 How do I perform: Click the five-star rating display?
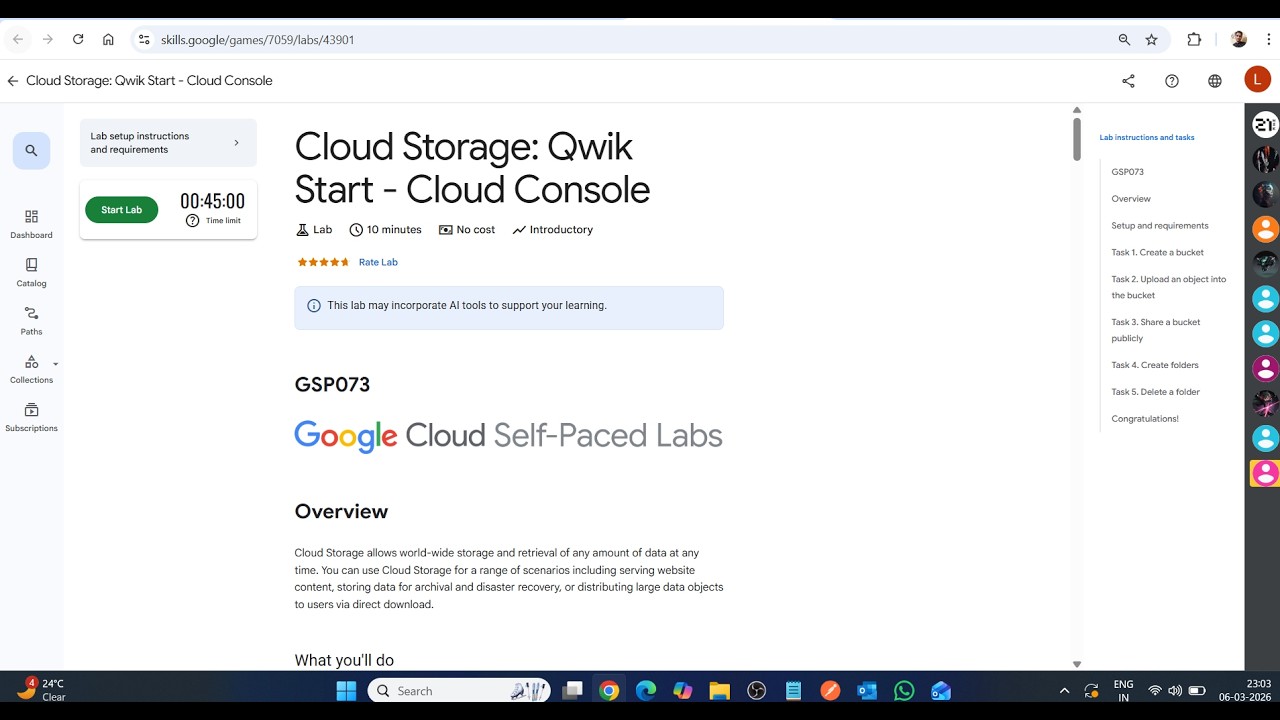click(323, 262)
